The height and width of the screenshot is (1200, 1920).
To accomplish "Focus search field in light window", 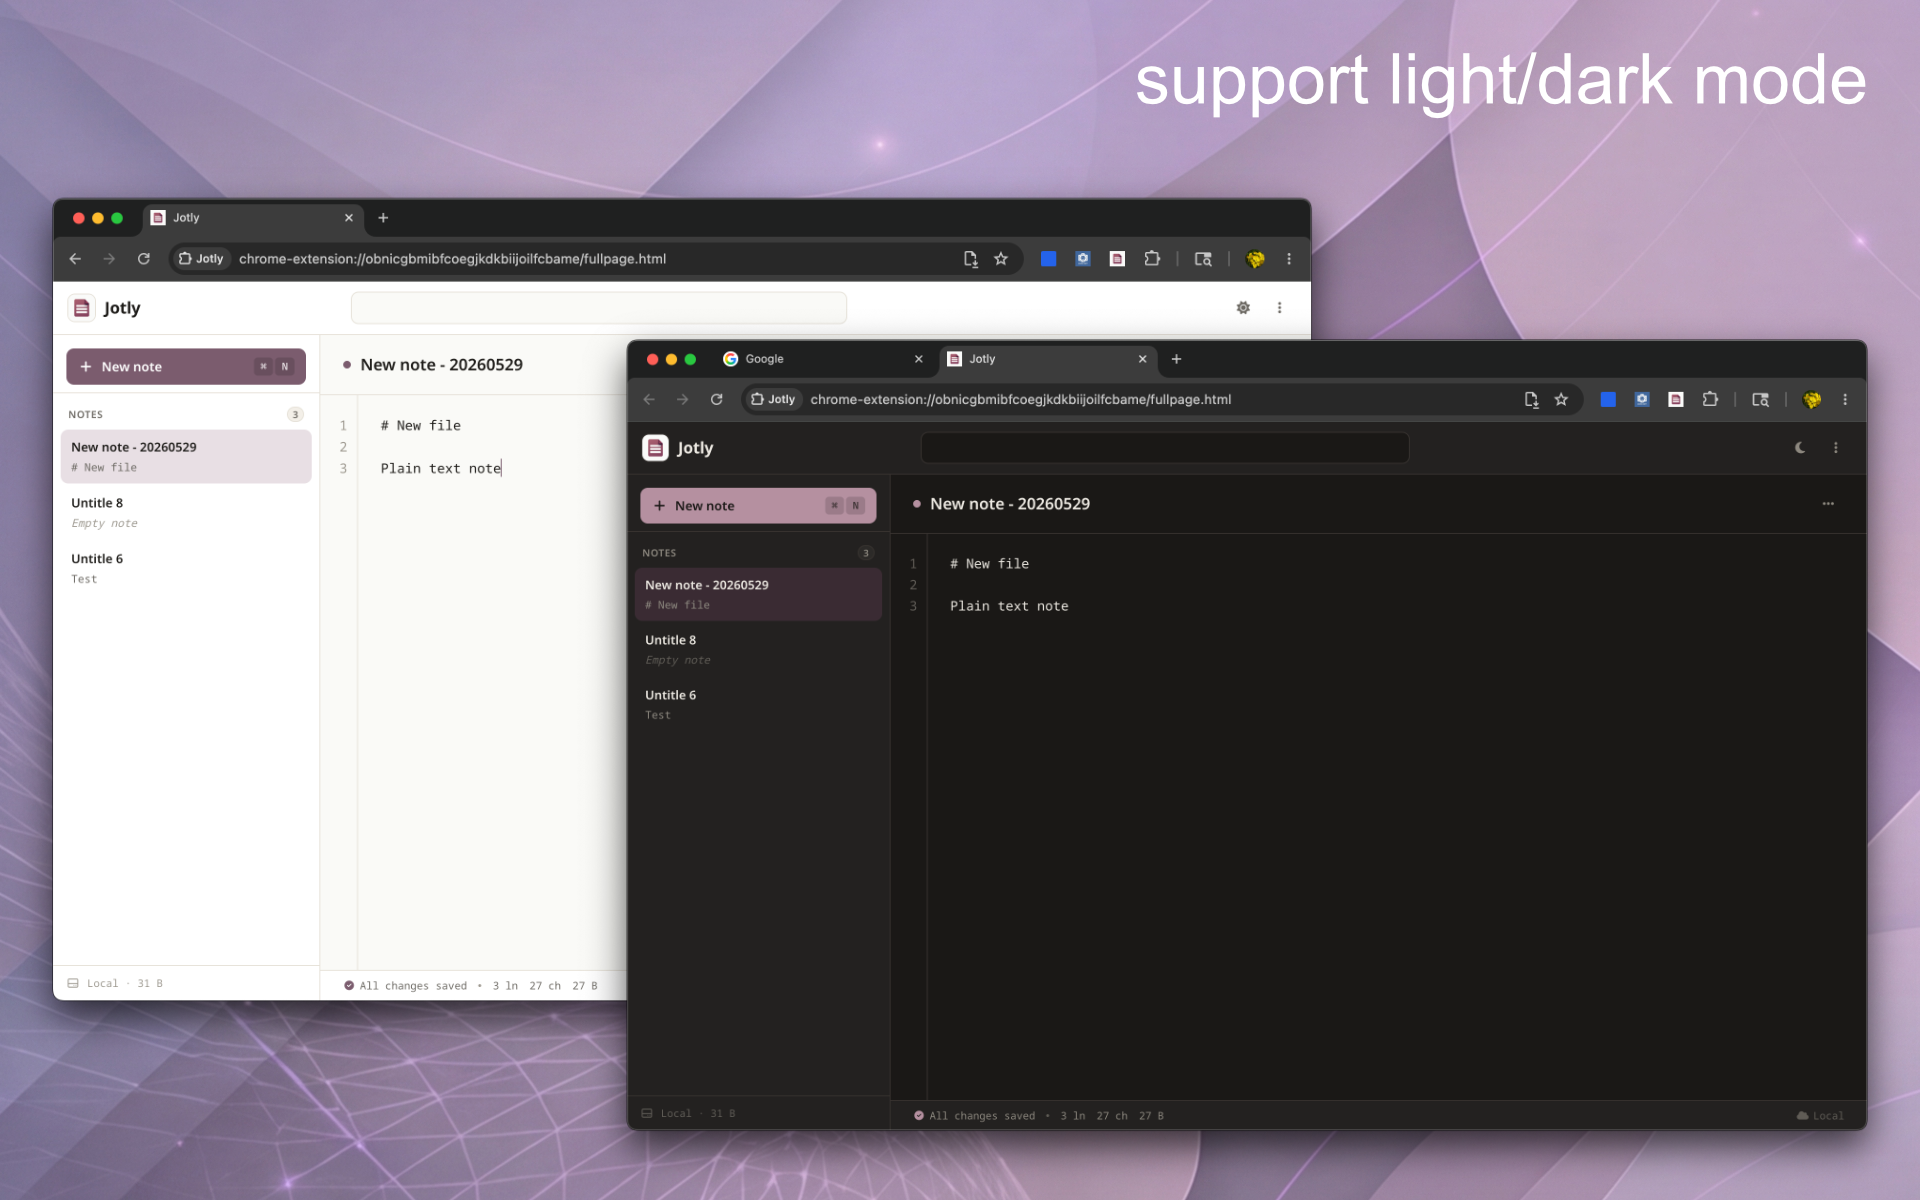I will point(599,308).
